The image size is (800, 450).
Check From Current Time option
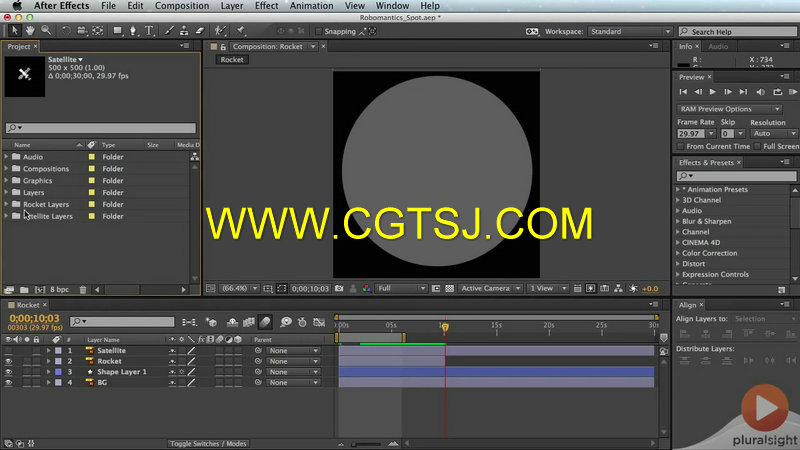pyautogui.click(x=680, y=146)
